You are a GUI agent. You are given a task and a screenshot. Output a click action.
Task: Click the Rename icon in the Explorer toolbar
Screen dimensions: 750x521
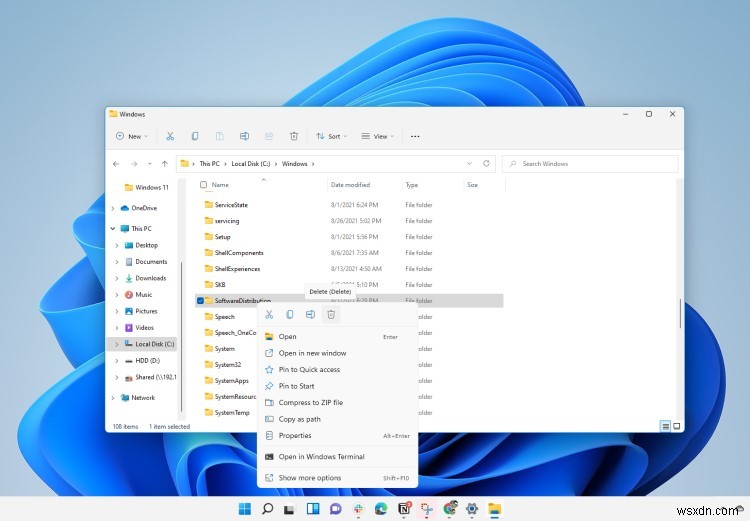(244, 136)
